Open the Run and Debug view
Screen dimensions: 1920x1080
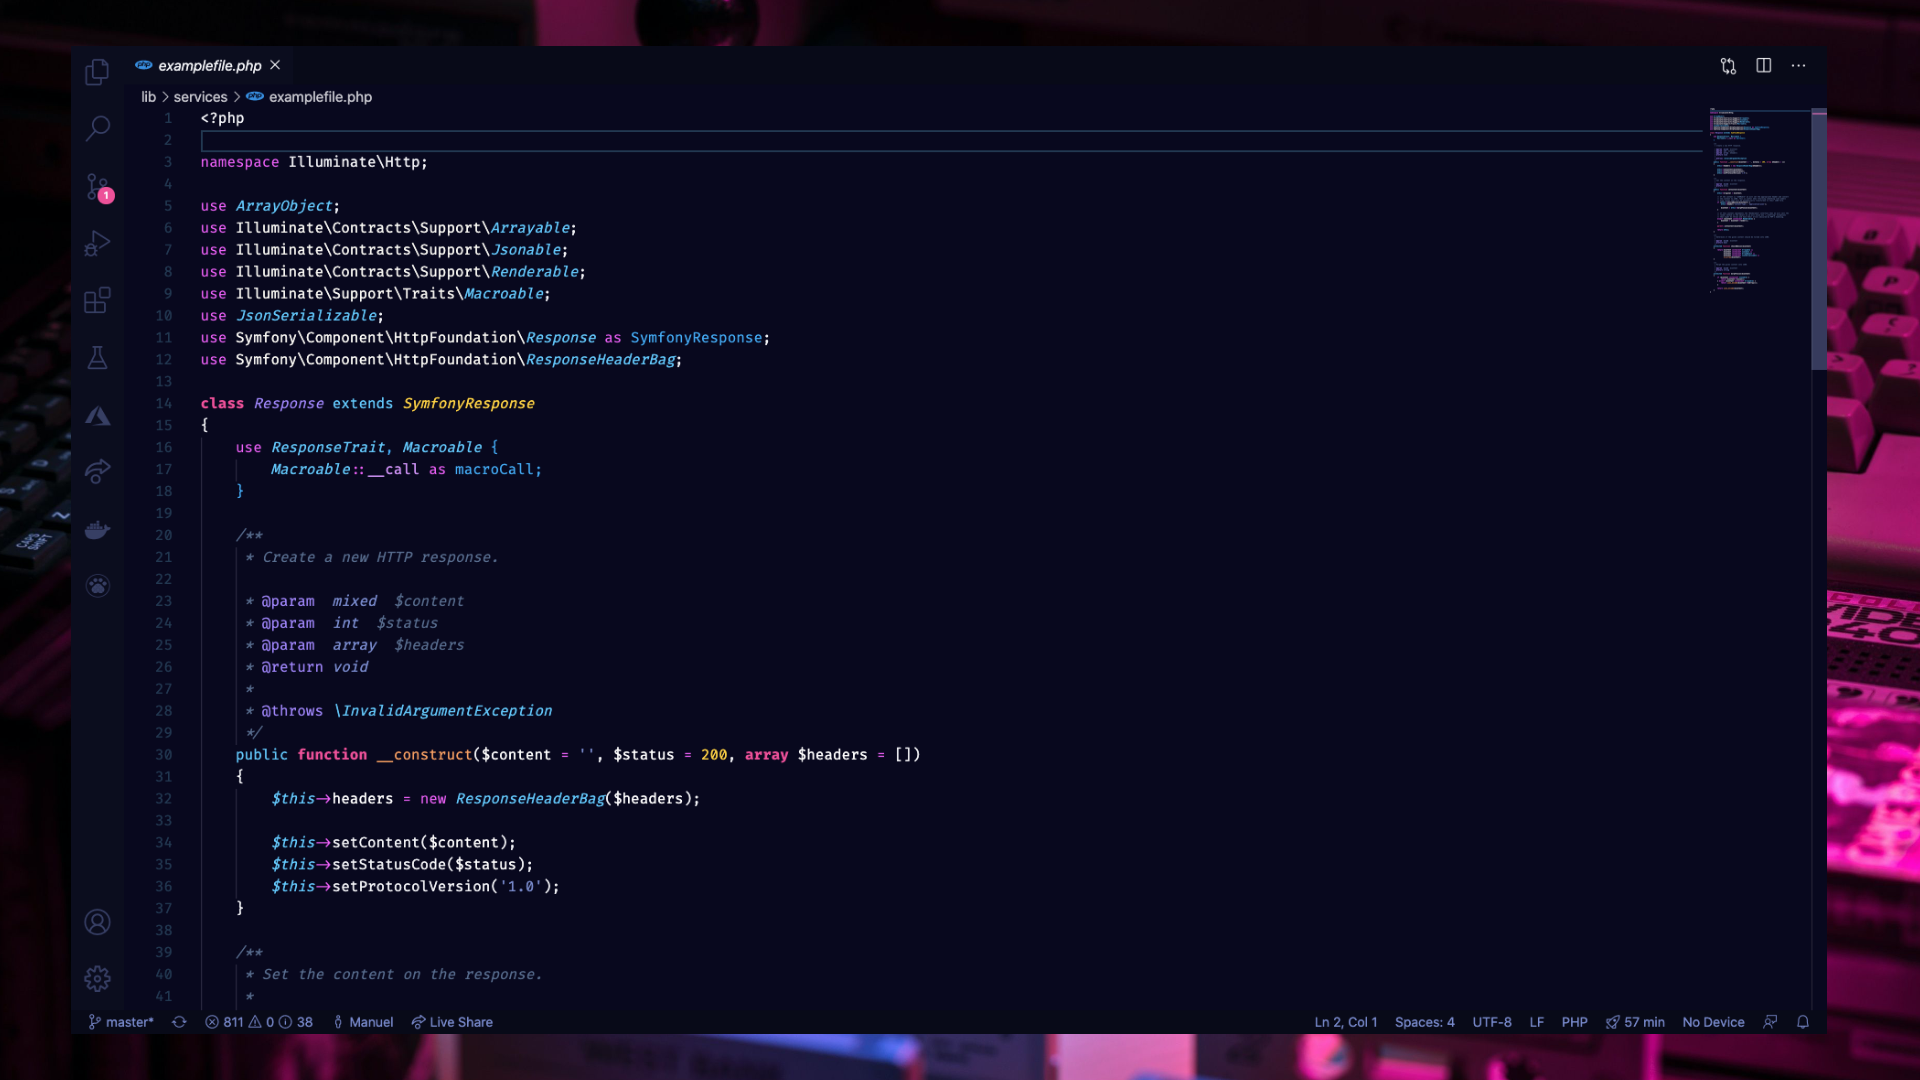tap(97, 244)
